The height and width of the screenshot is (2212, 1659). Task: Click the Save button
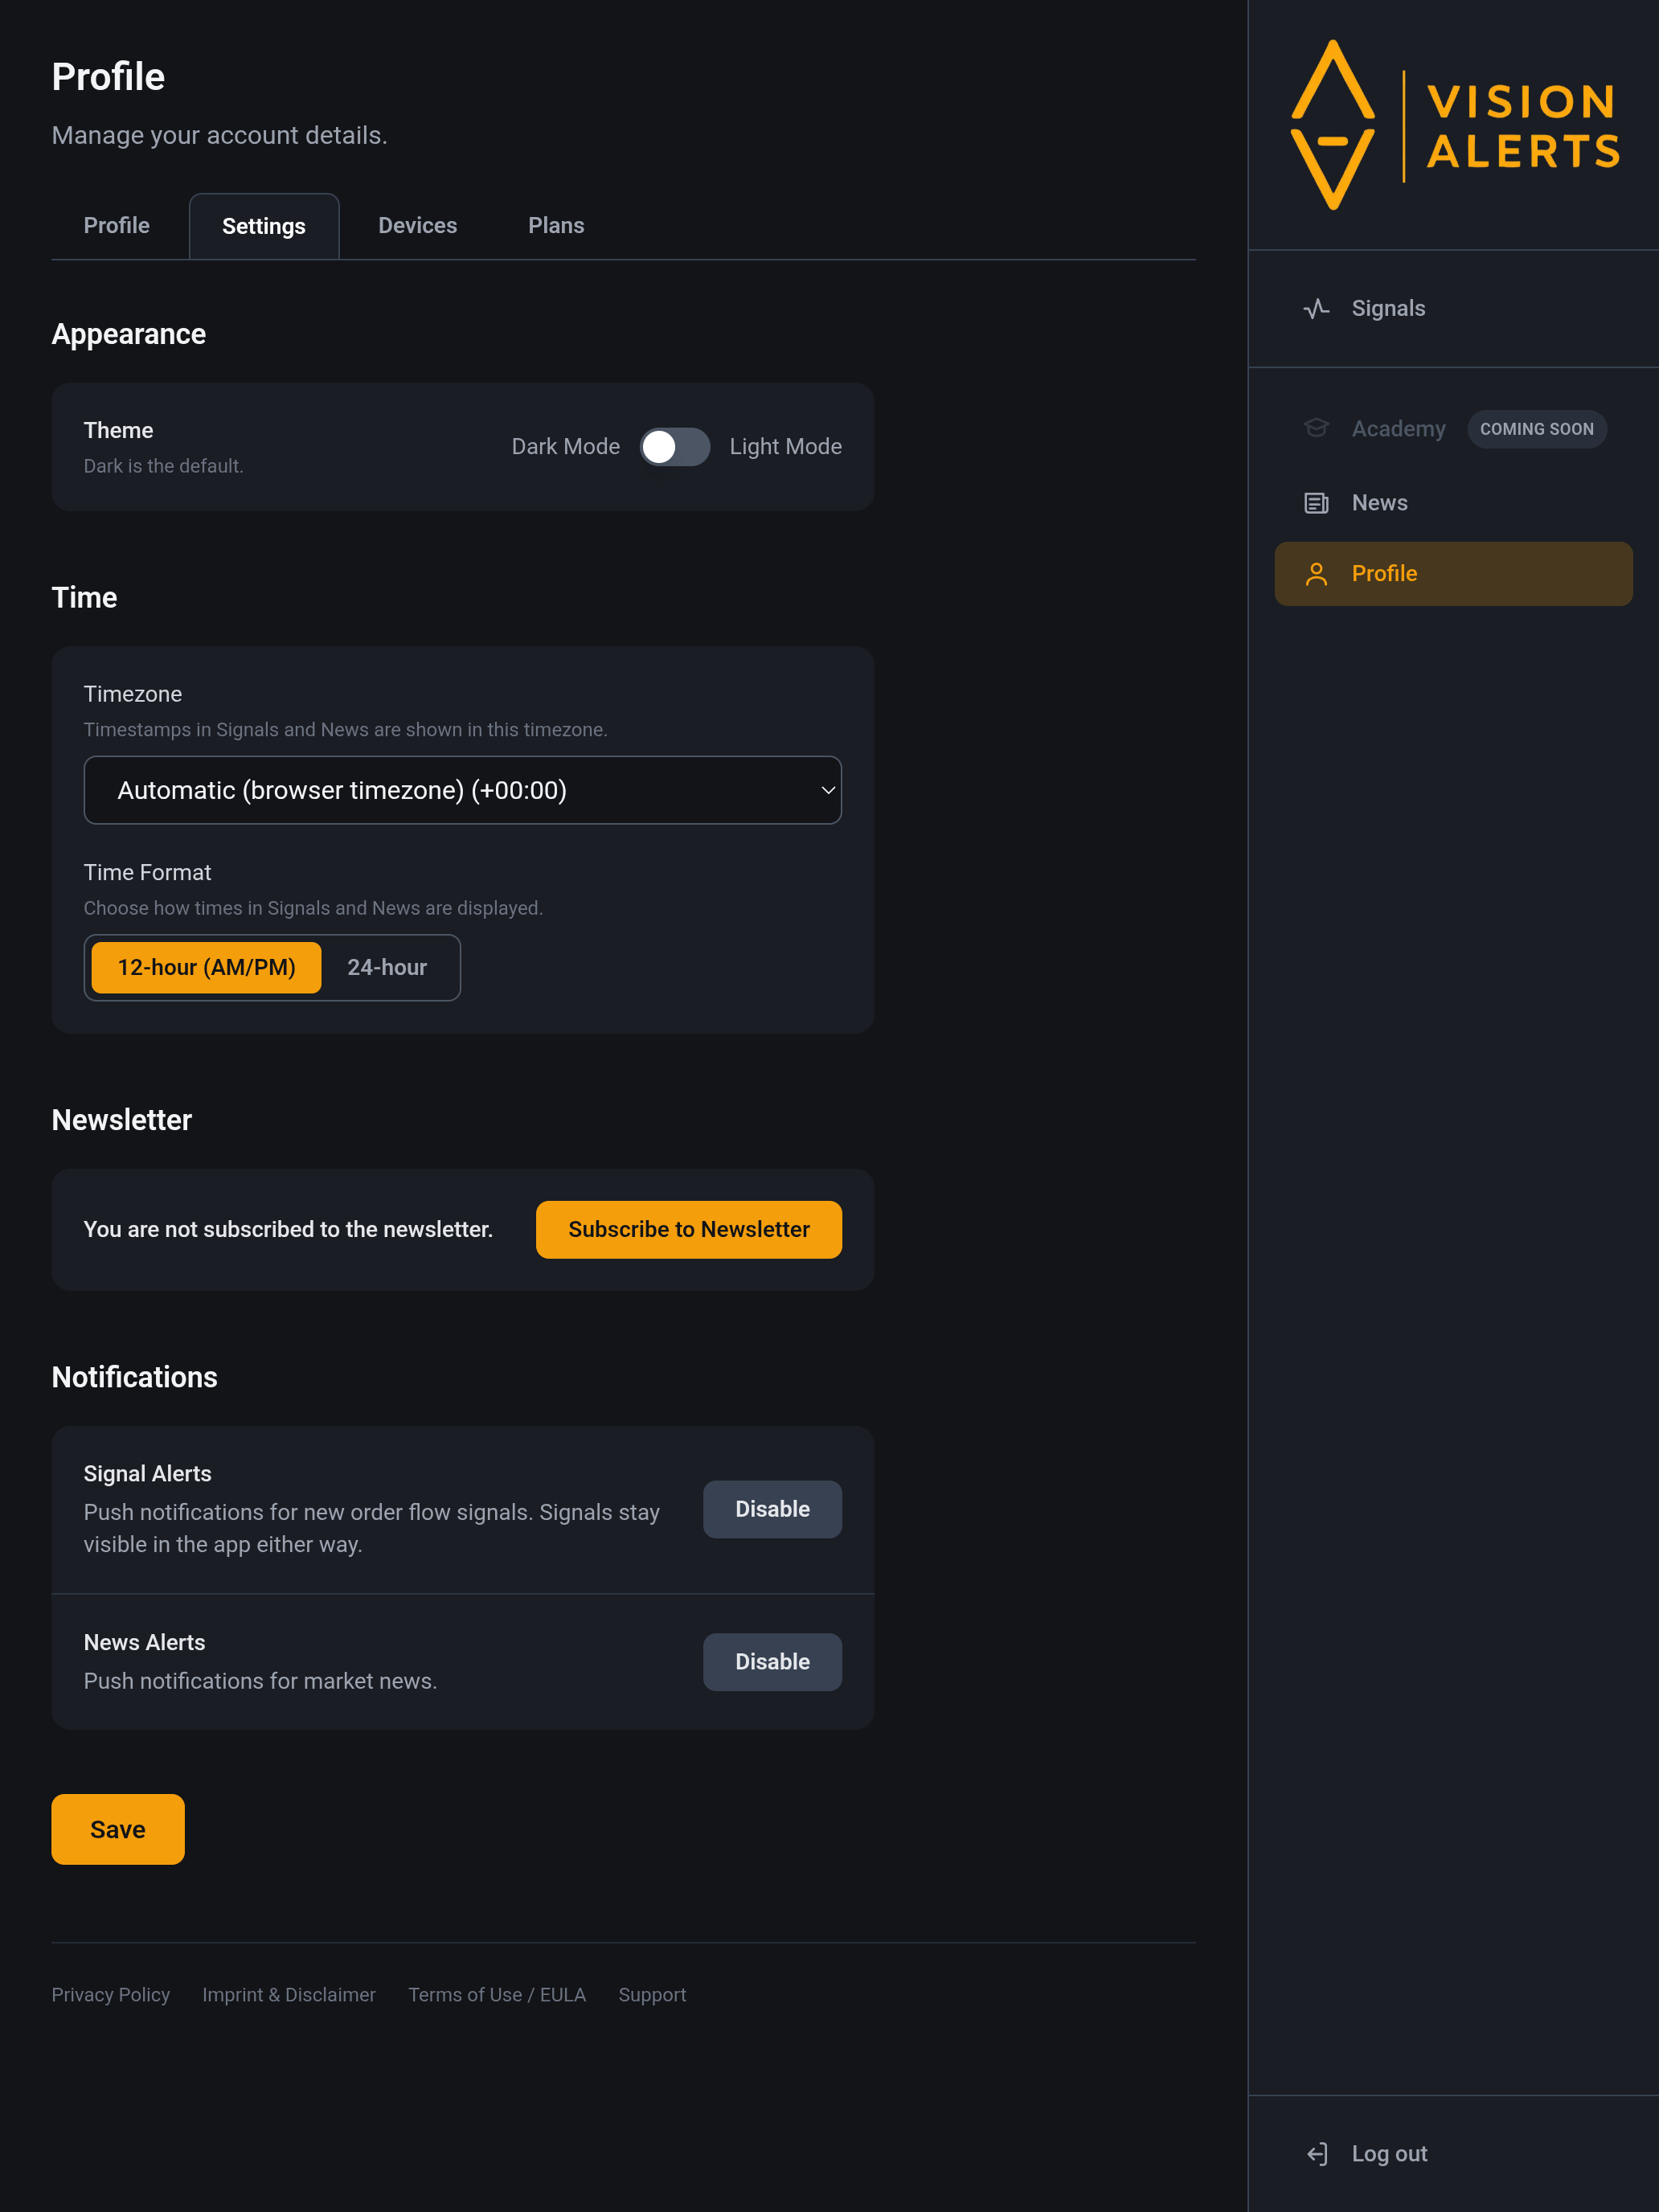(x=118, y=1829)
